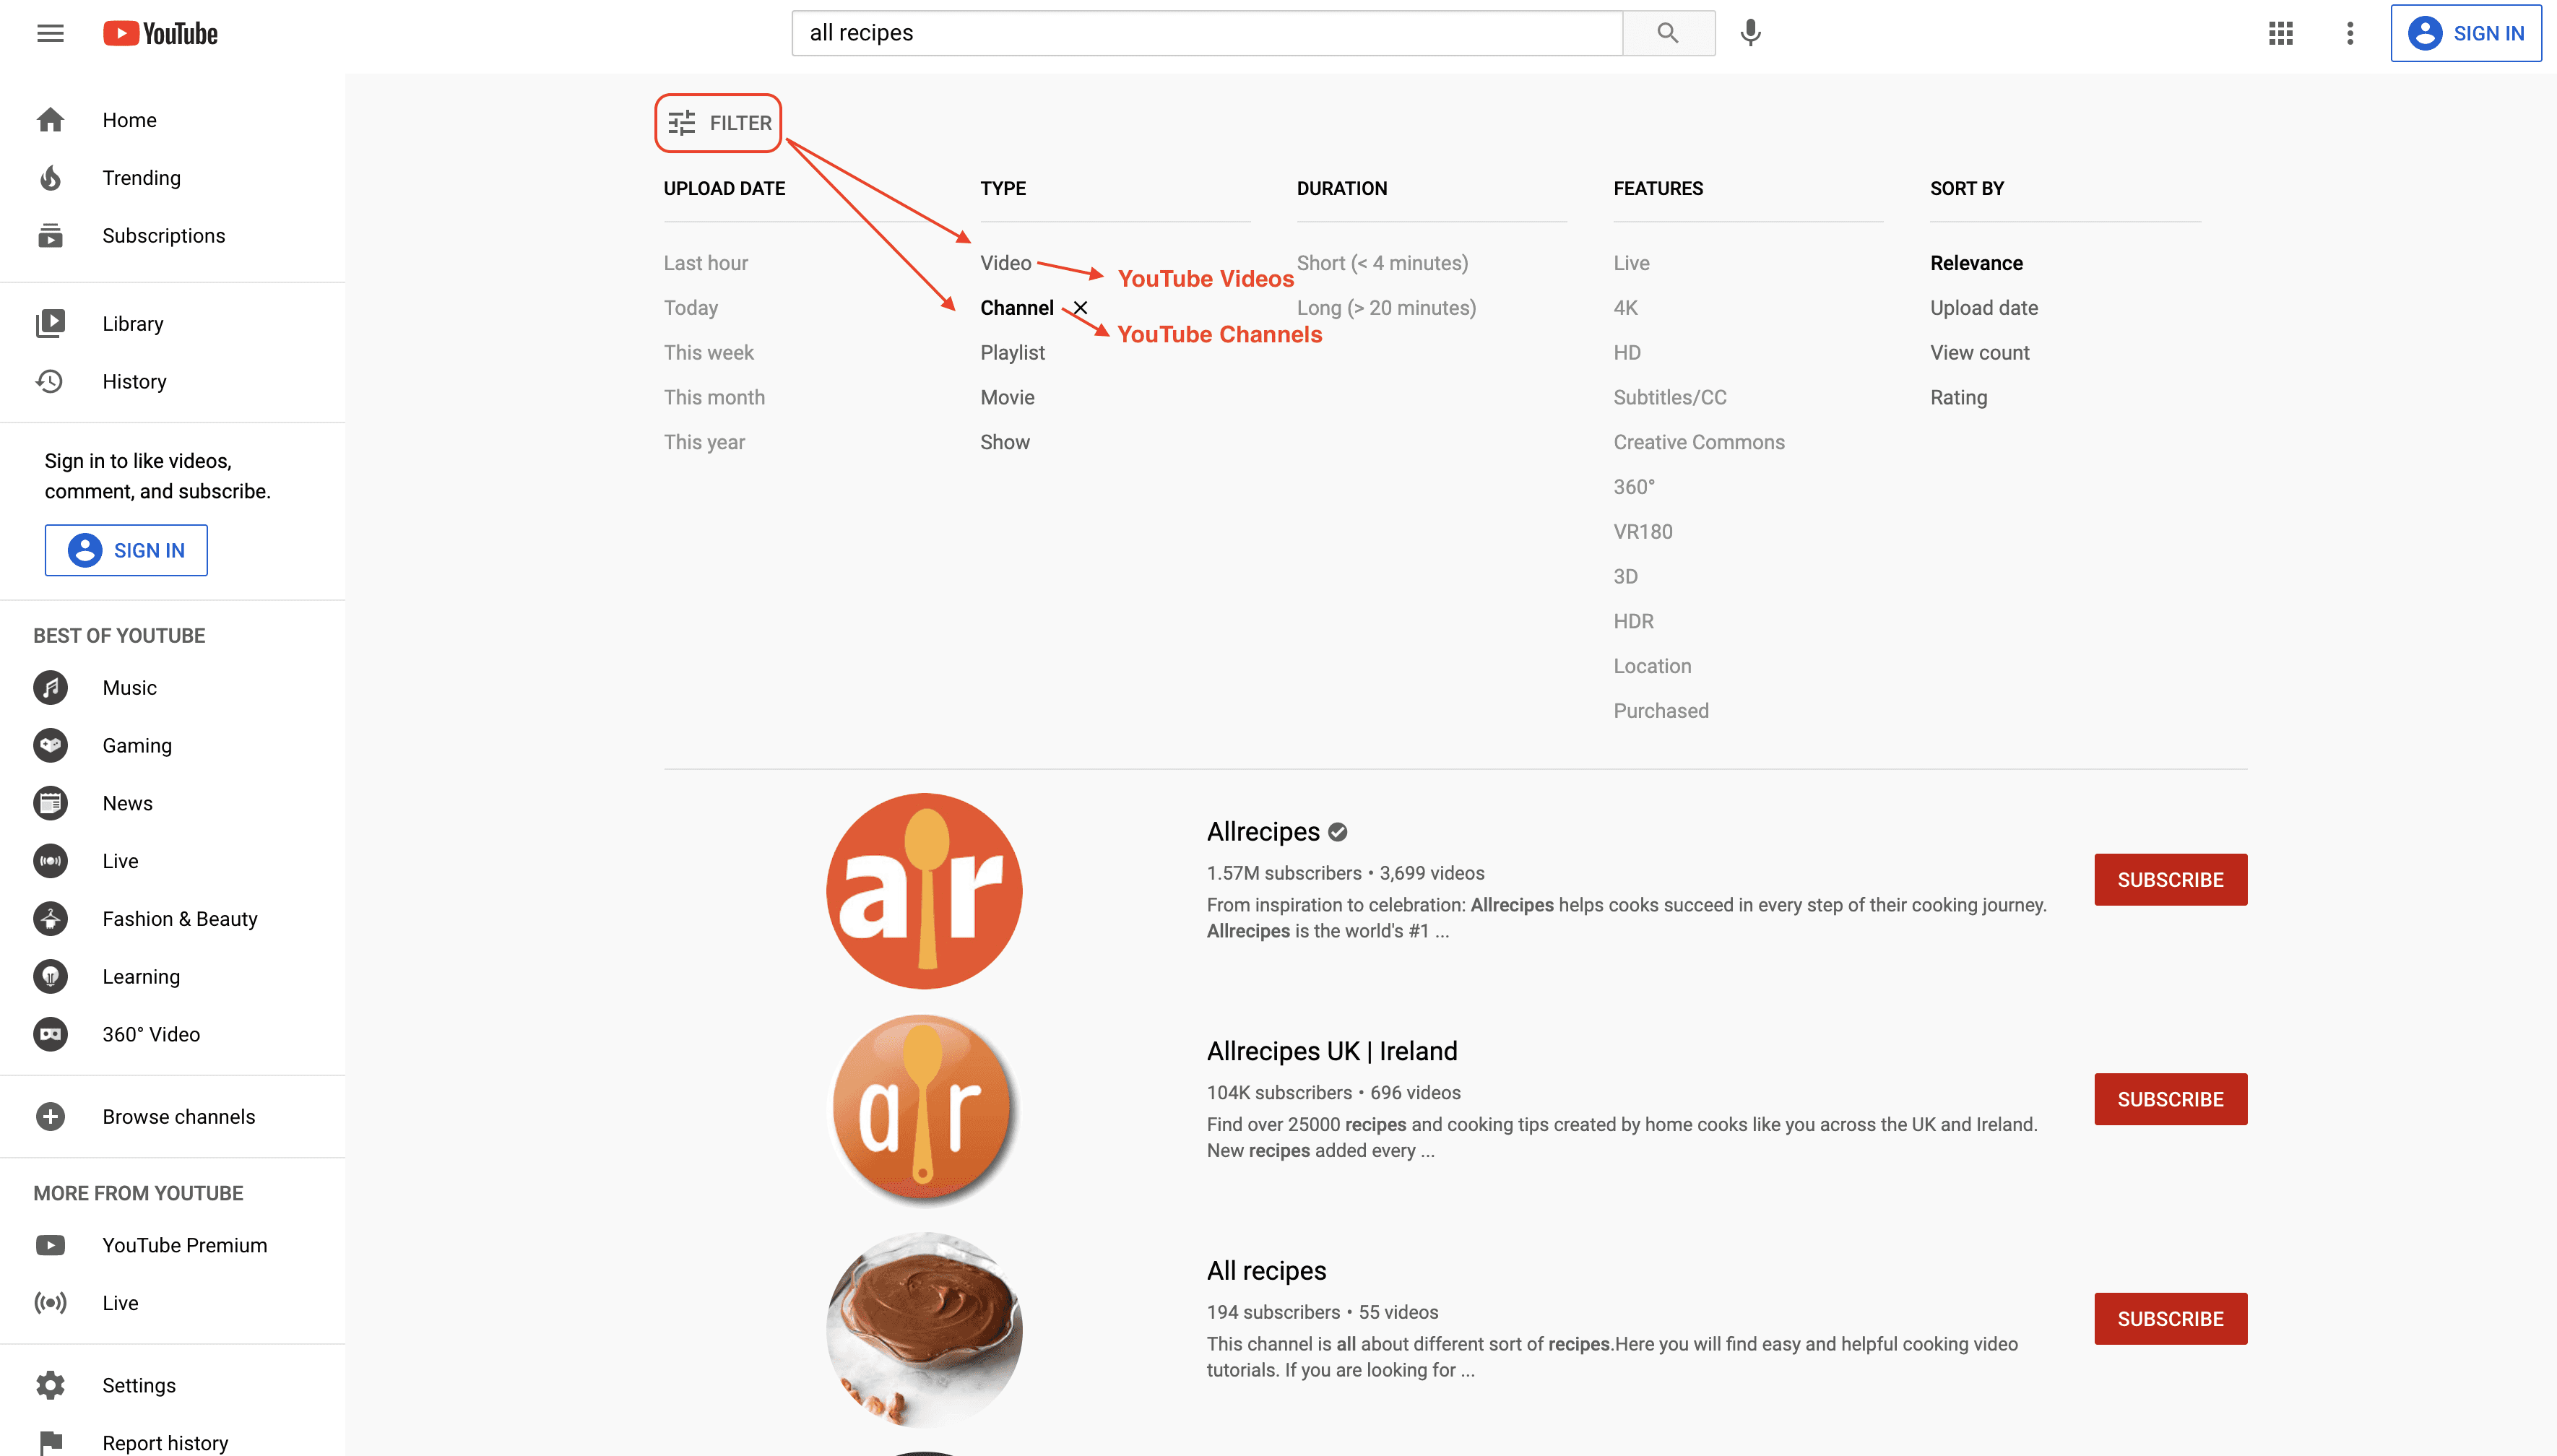Viewport: 2557px width, 1456px height.
Task: Click the Home house icon
Action: pos(50,120)
